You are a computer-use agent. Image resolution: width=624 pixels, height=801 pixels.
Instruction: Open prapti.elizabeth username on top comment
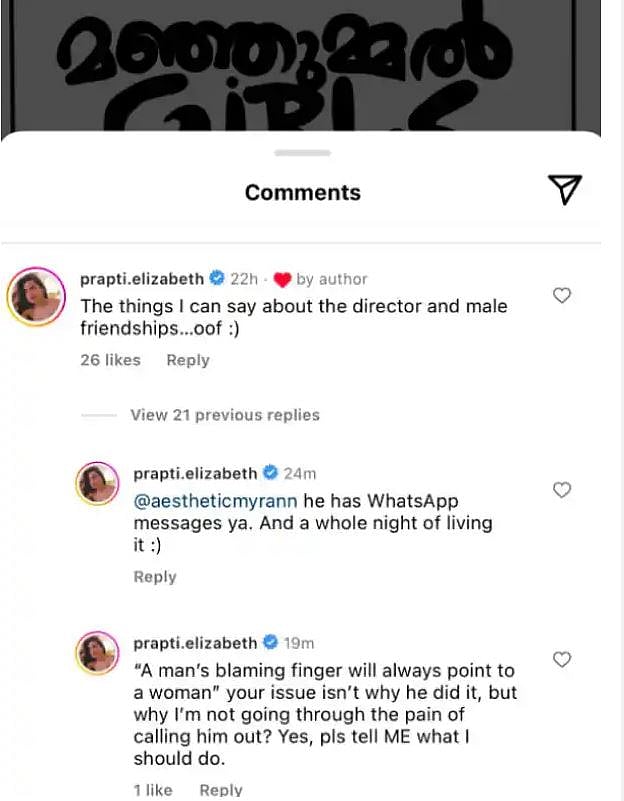[141, 279]
